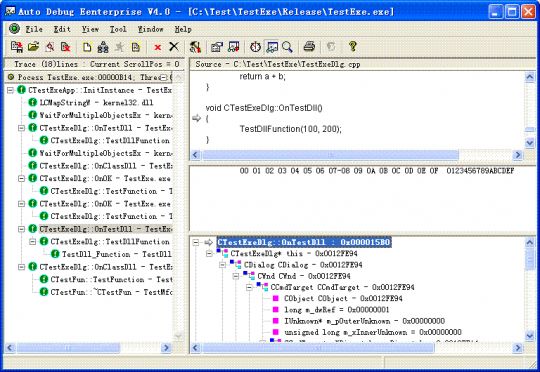Click the document with red X toolbar icon
Screen dimensions: 540x372
[65, 46]
